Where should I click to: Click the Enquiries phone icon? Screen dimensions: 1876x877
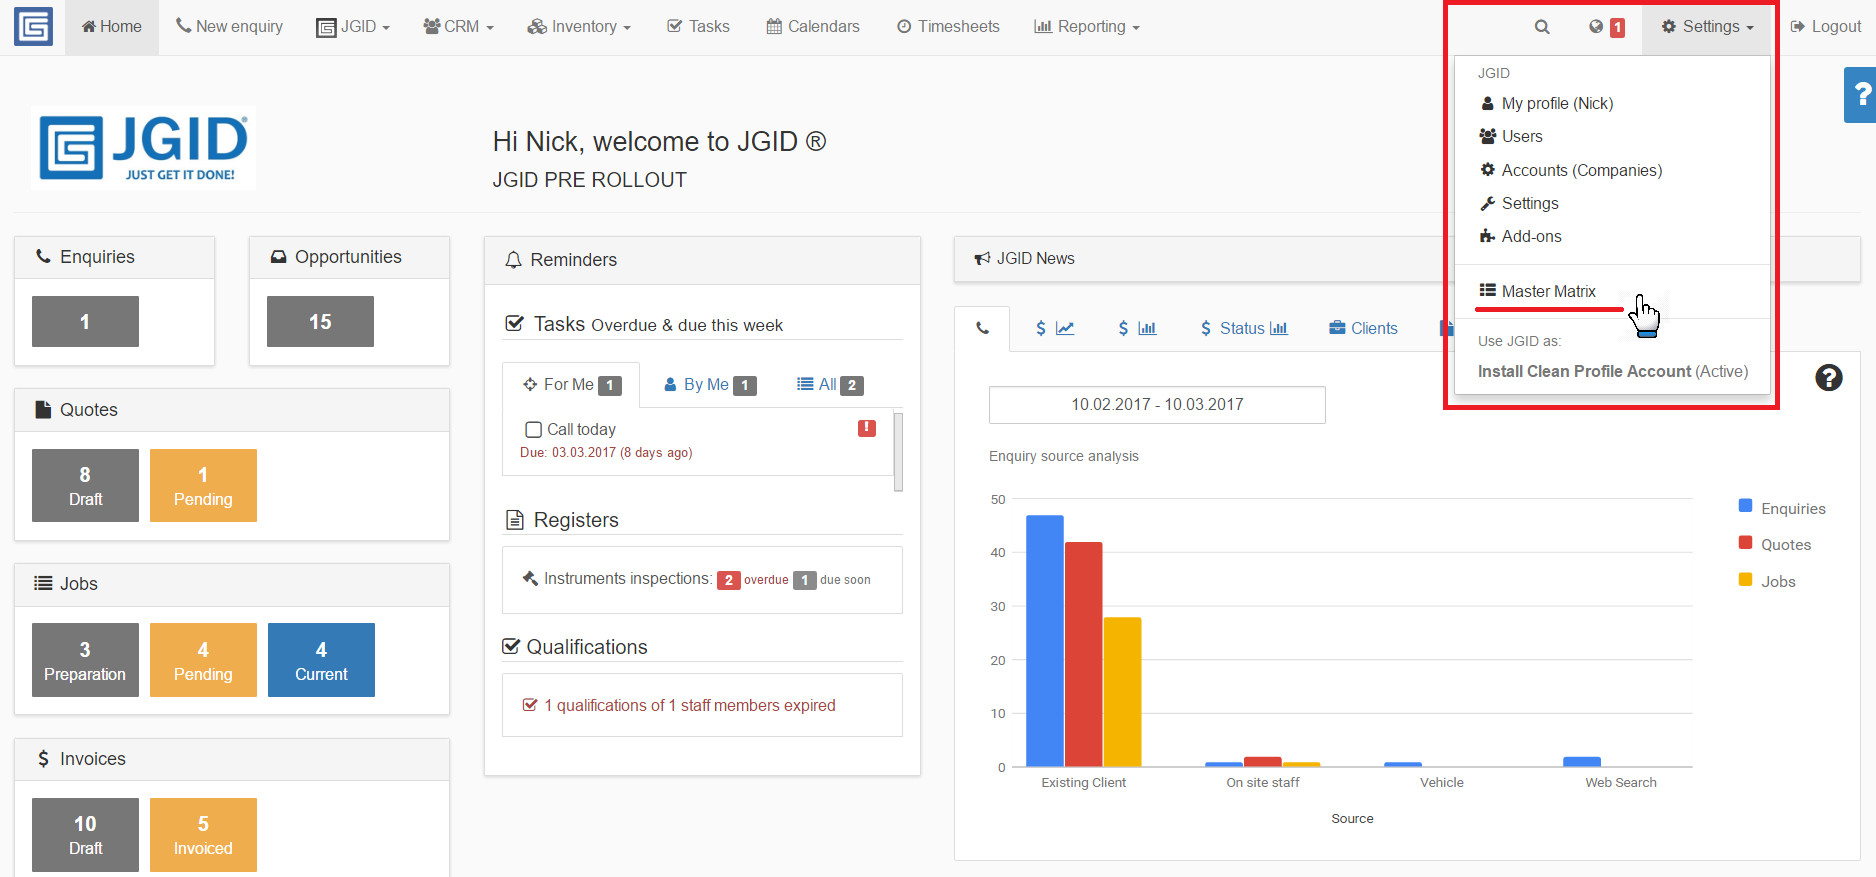(43, 256)
